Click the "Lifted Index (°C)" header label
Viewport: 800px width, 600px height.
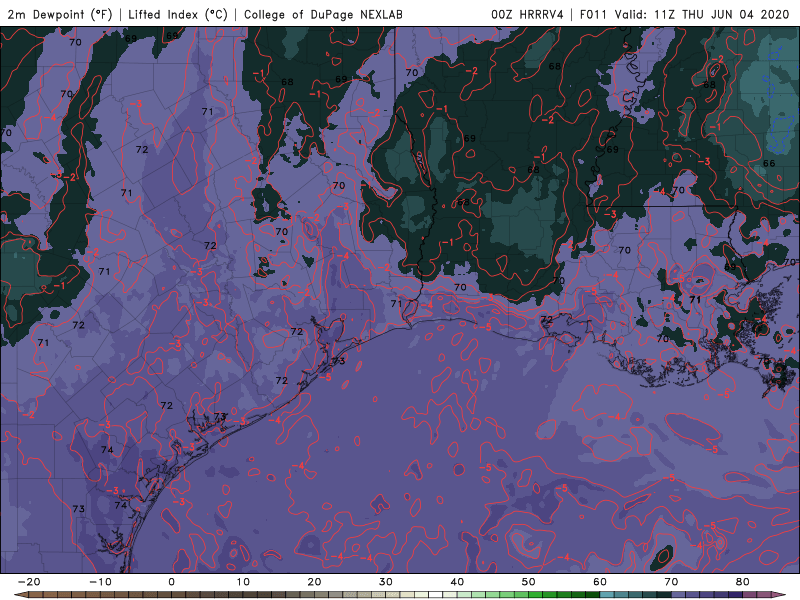(x=178, y=14)
